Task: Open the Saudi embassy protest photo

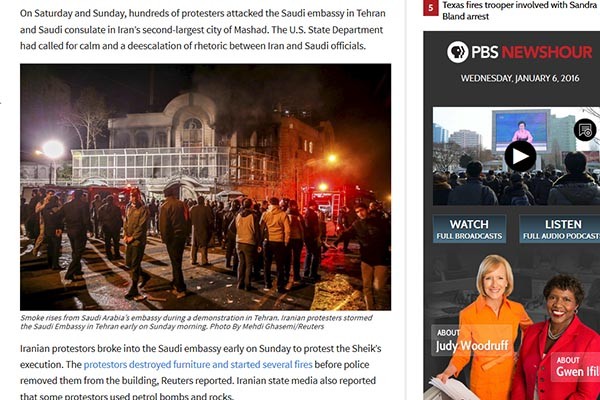Action: coord(205,187)
